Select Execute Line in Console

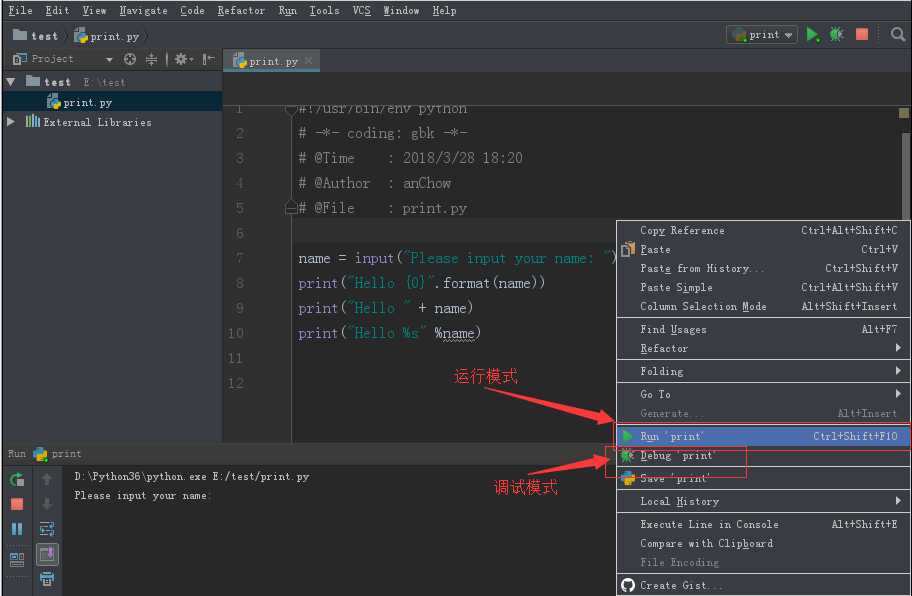coord(763,524)
